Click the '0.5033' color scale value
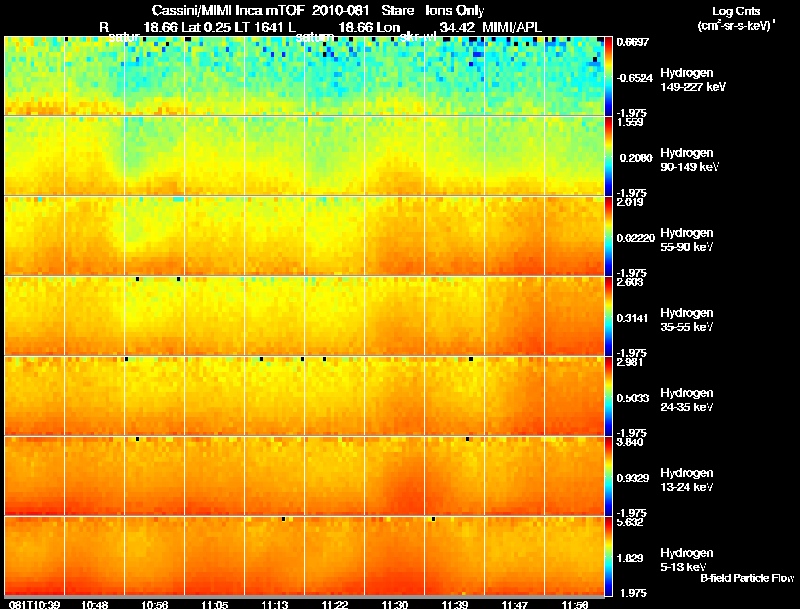 point(633,398)
